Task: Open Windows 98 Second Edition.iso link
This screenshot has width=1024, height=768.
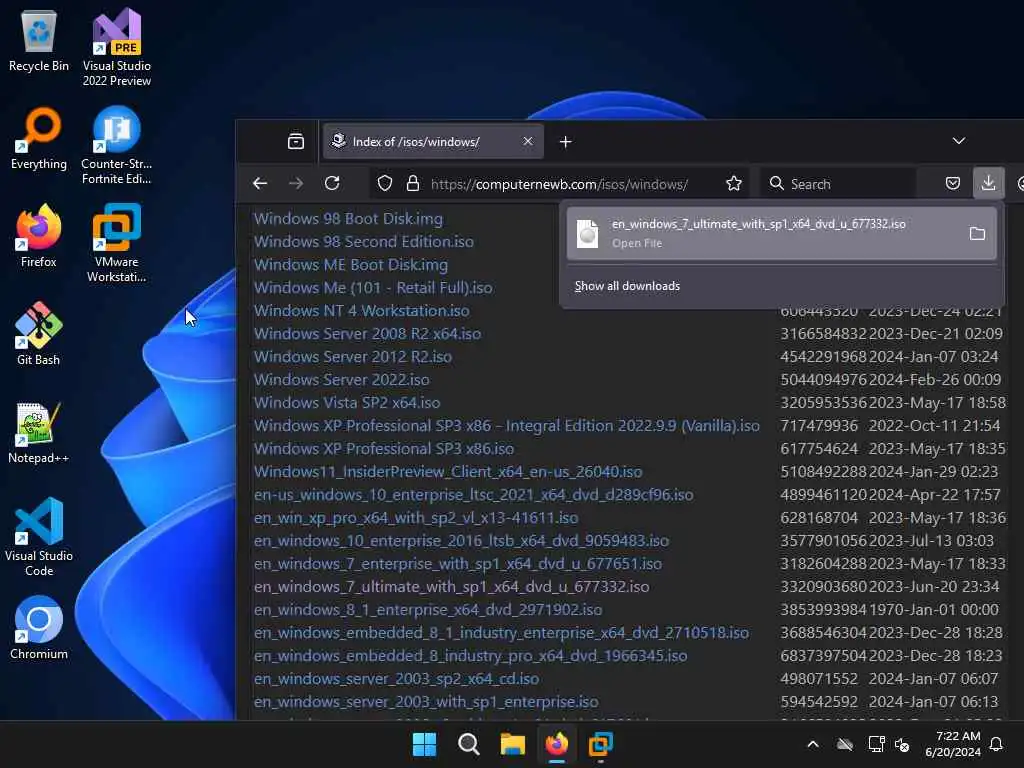Action: (x=364, y=242)
